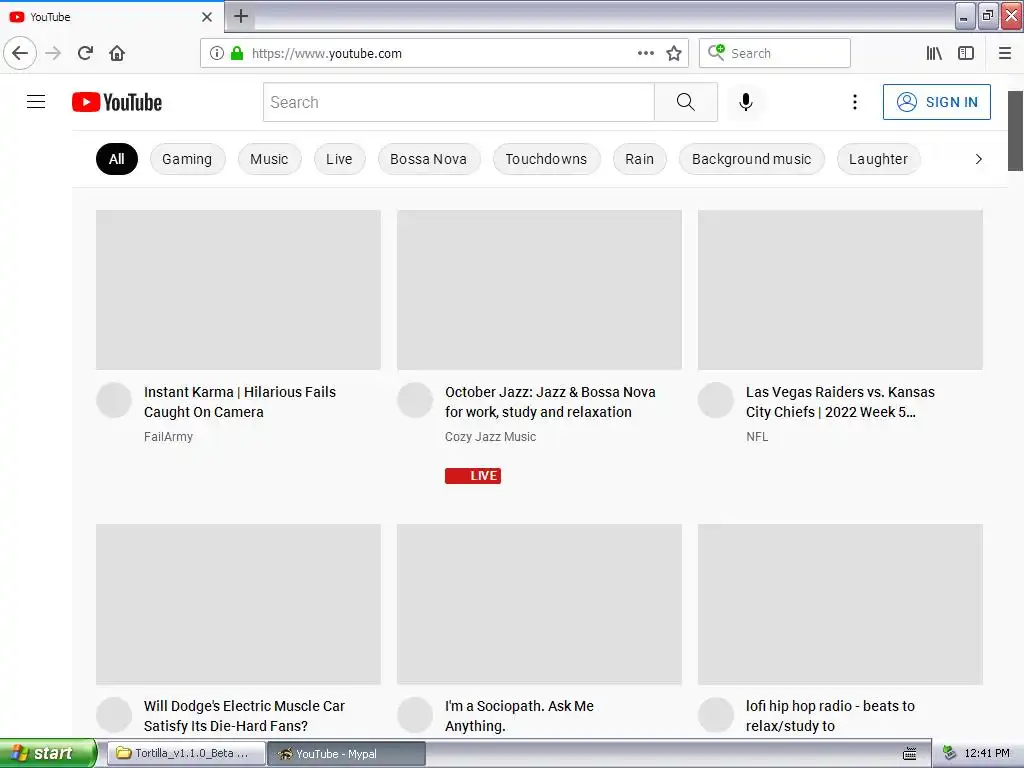Open Instant Karma video thumbnail
The image size is (1024, 768).
(x=238, y=290)
